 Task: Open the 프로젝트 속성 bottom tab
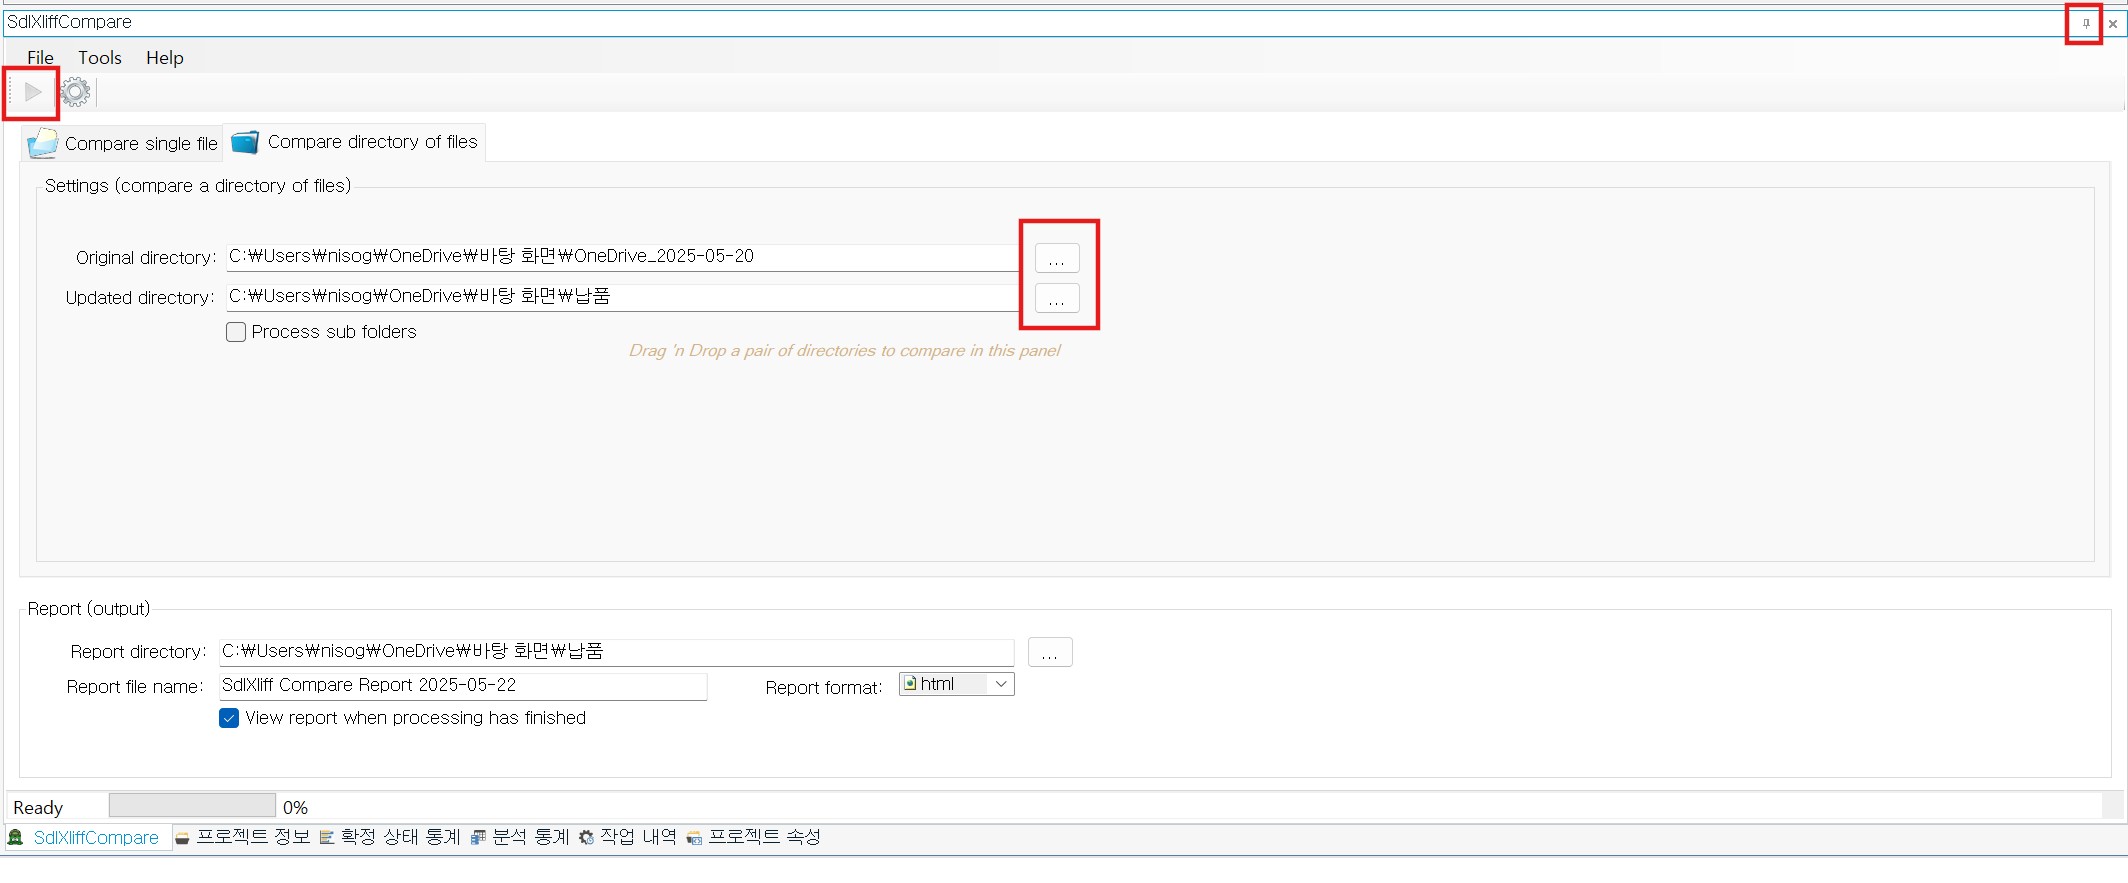click(754, 837)
